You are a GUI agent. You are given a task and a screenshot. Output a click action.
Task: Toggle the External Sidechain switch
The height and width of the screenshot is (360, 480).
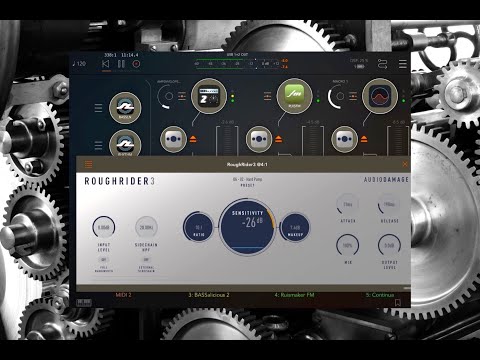click(x=146, y=260)
